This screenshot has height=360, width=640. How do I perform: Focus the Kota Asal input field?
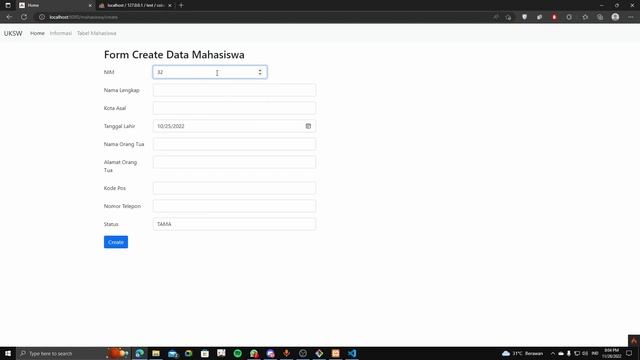(234, 108)
